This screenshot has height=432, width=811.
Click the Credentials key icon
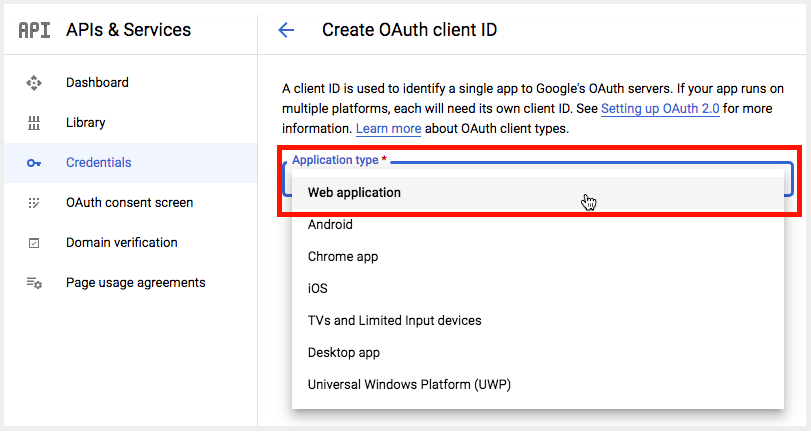[34, 163]
